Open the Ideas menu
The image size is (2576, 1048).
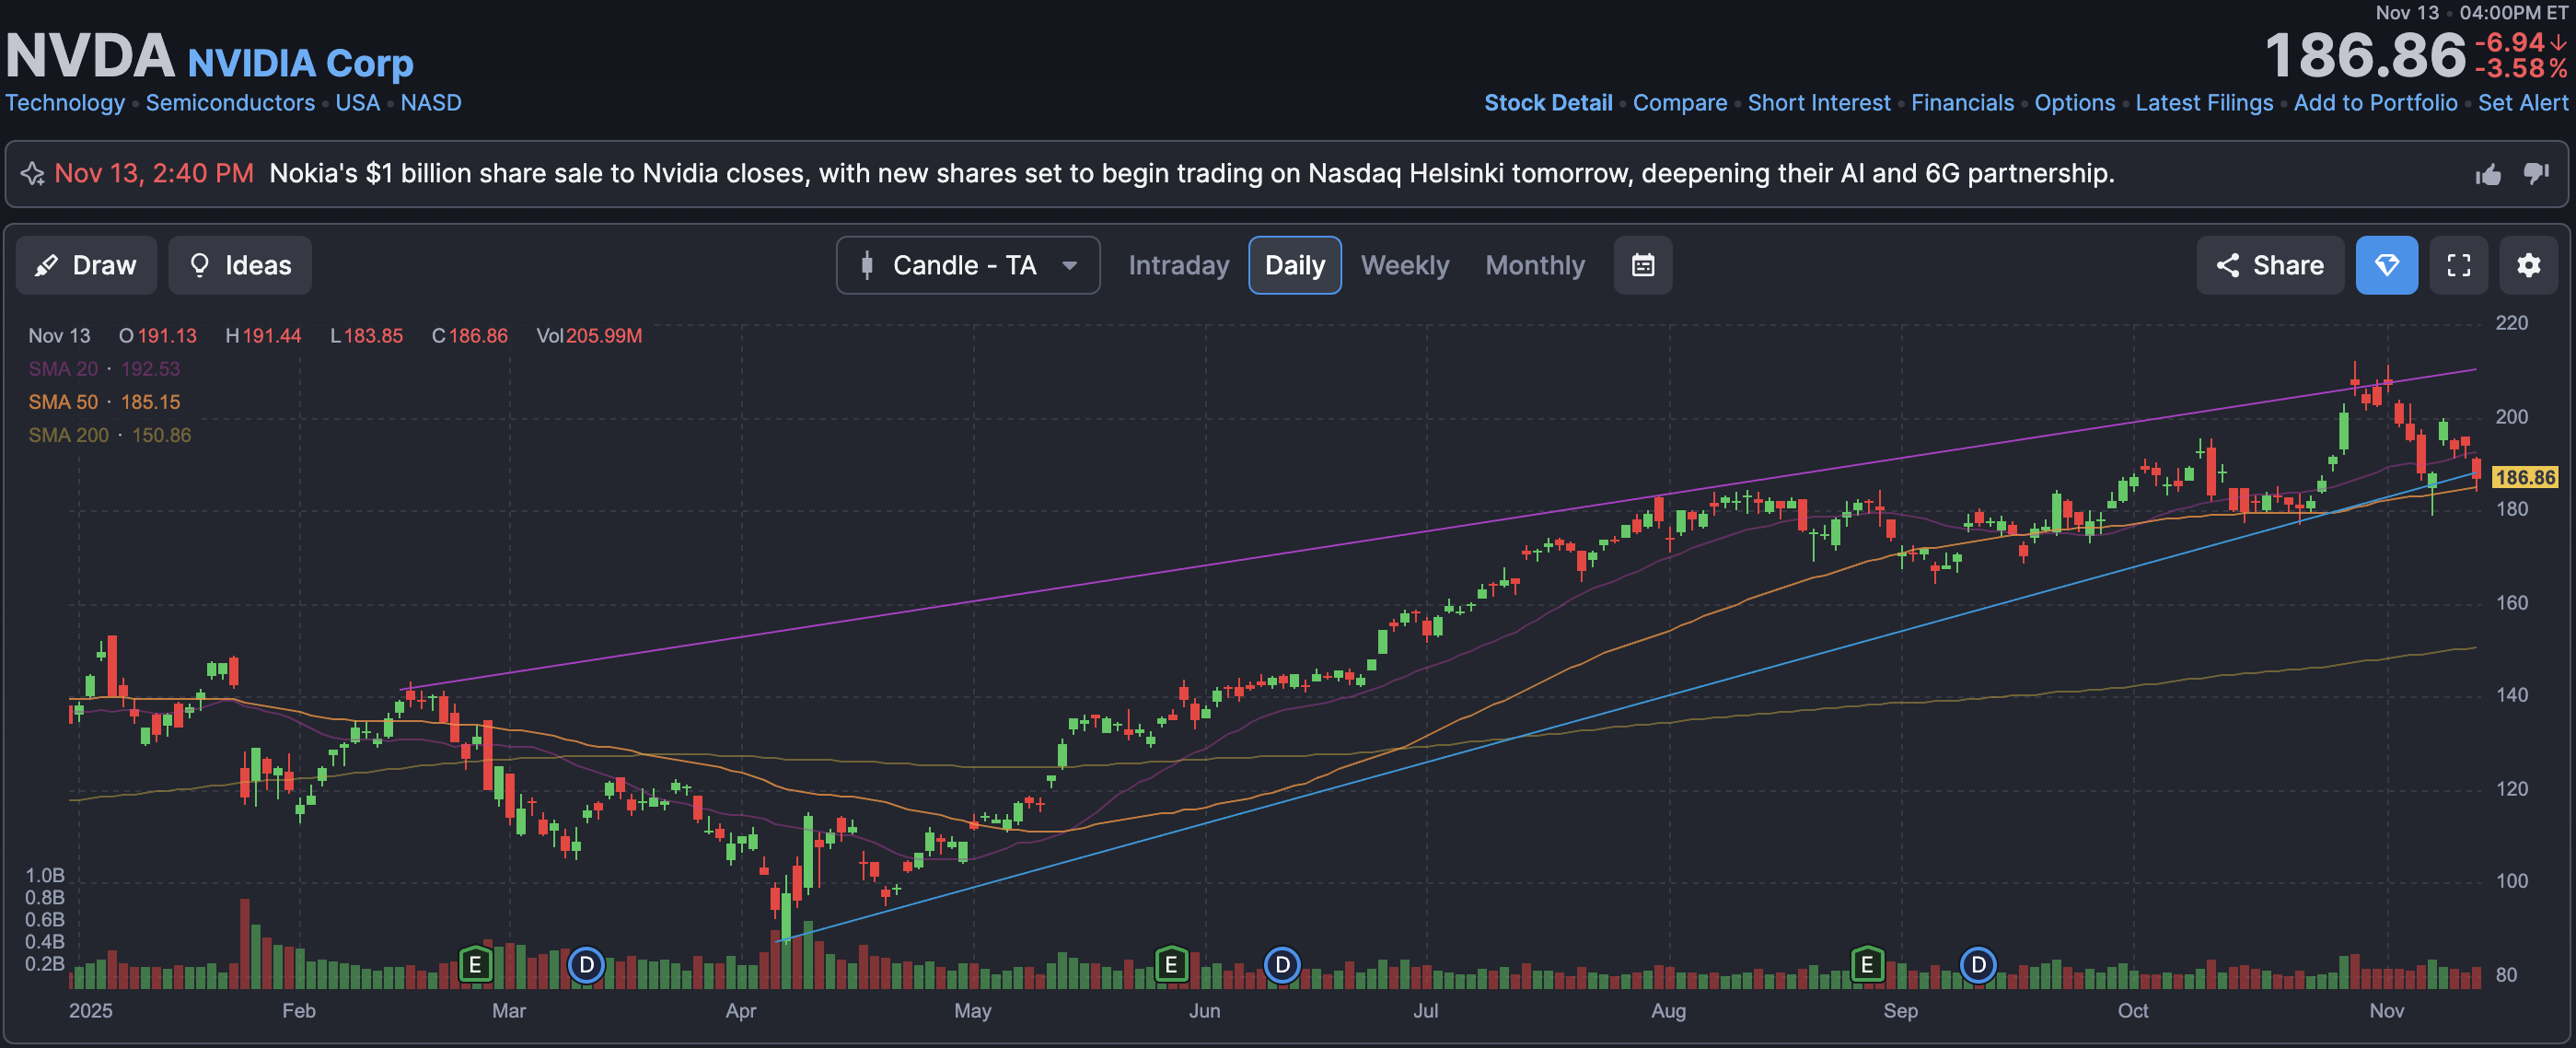[240, 265]
